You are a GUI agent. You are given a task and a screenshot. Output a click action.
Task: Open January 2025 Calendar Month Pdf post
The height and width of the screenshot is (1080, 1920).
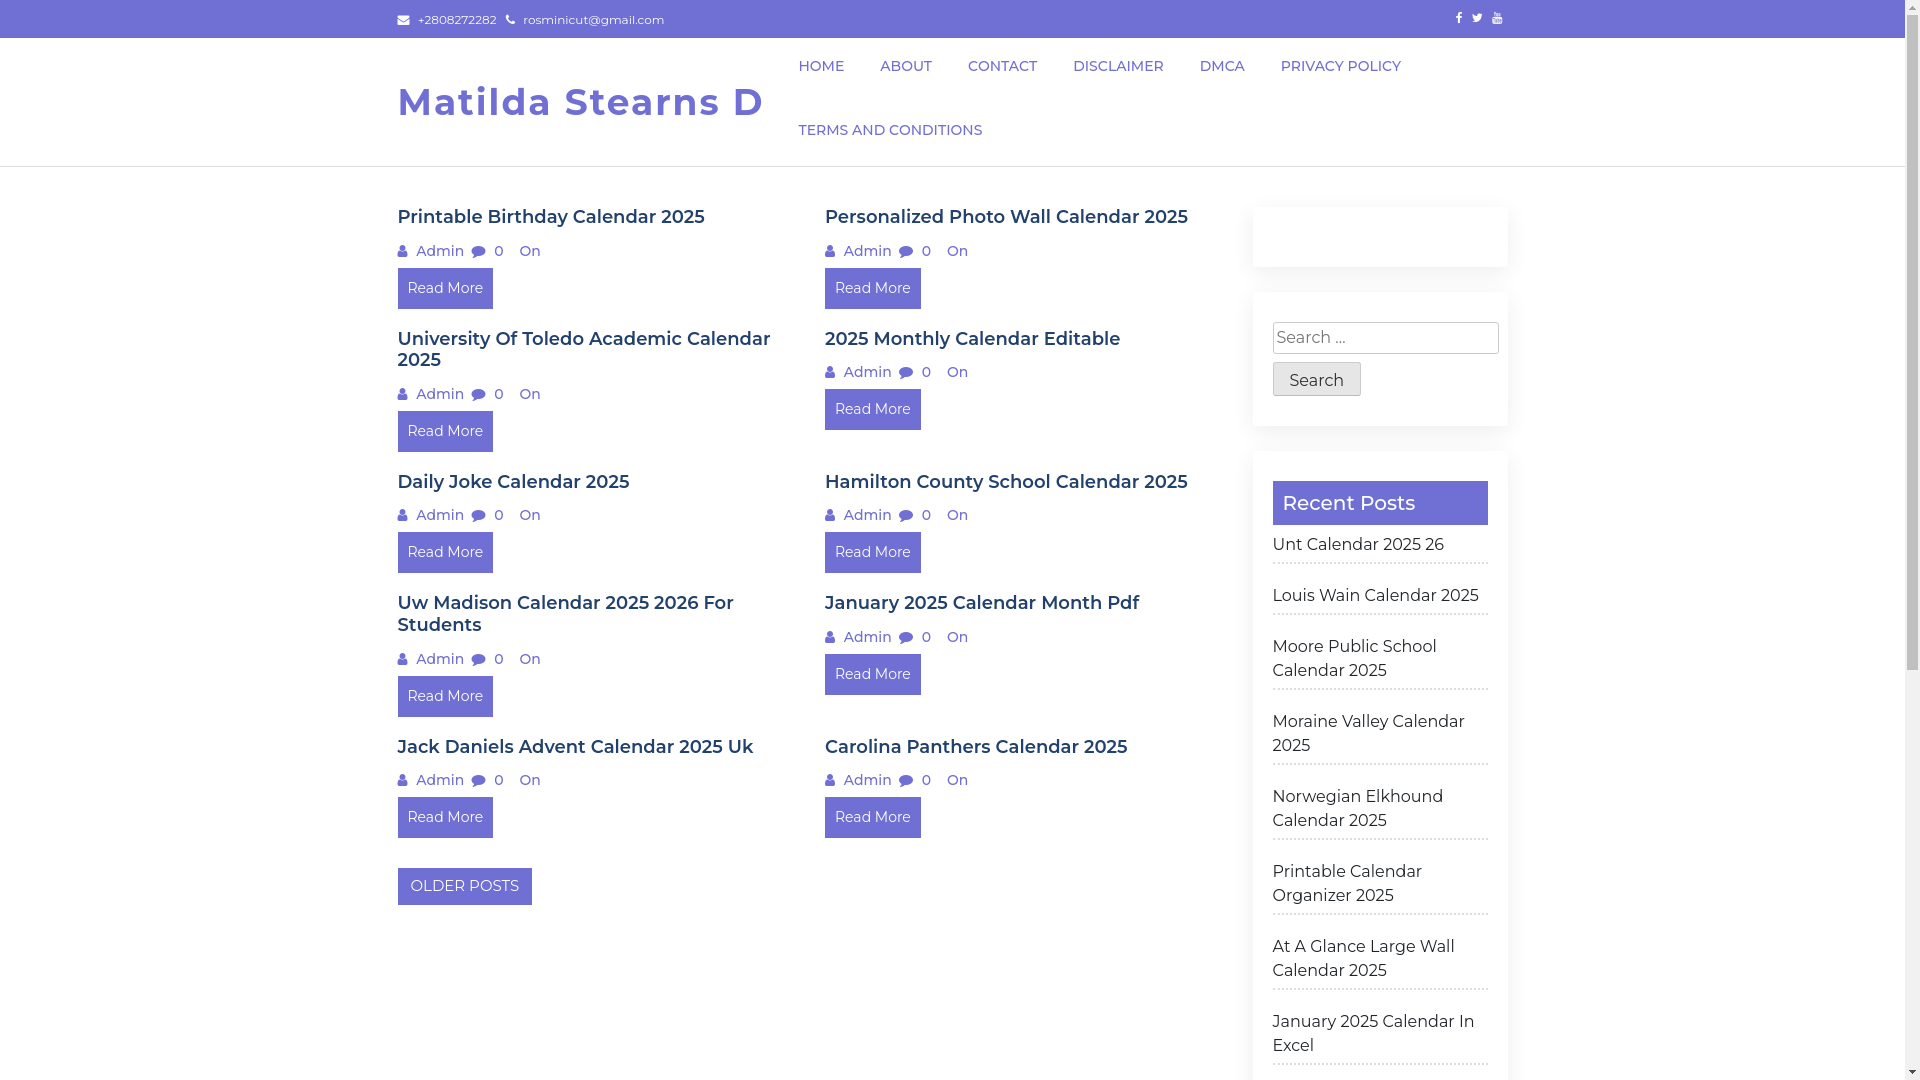pos(982,603)
